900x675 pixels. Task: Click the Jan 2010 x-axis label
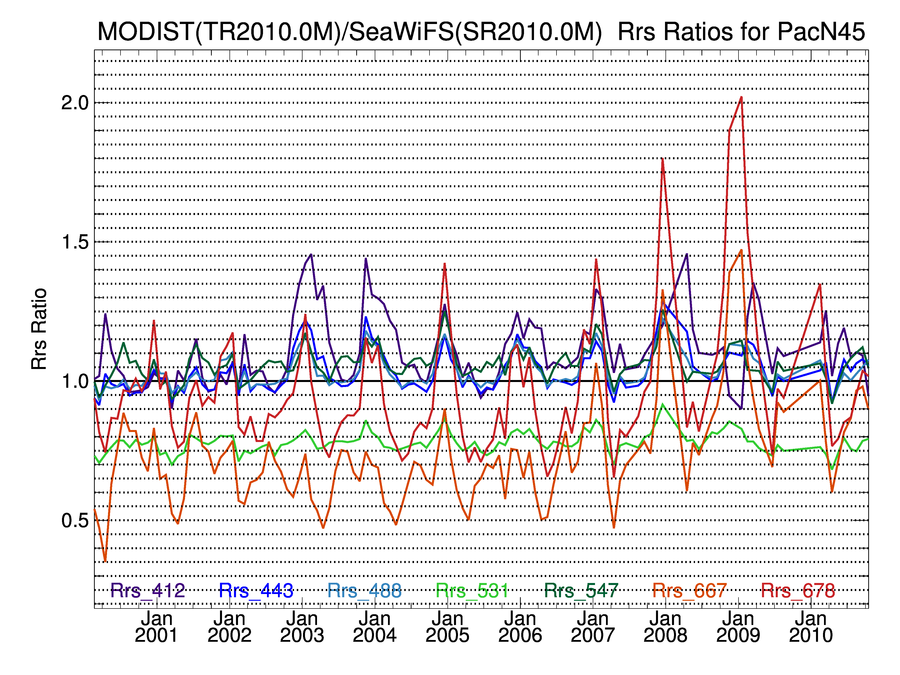point(810,627)
